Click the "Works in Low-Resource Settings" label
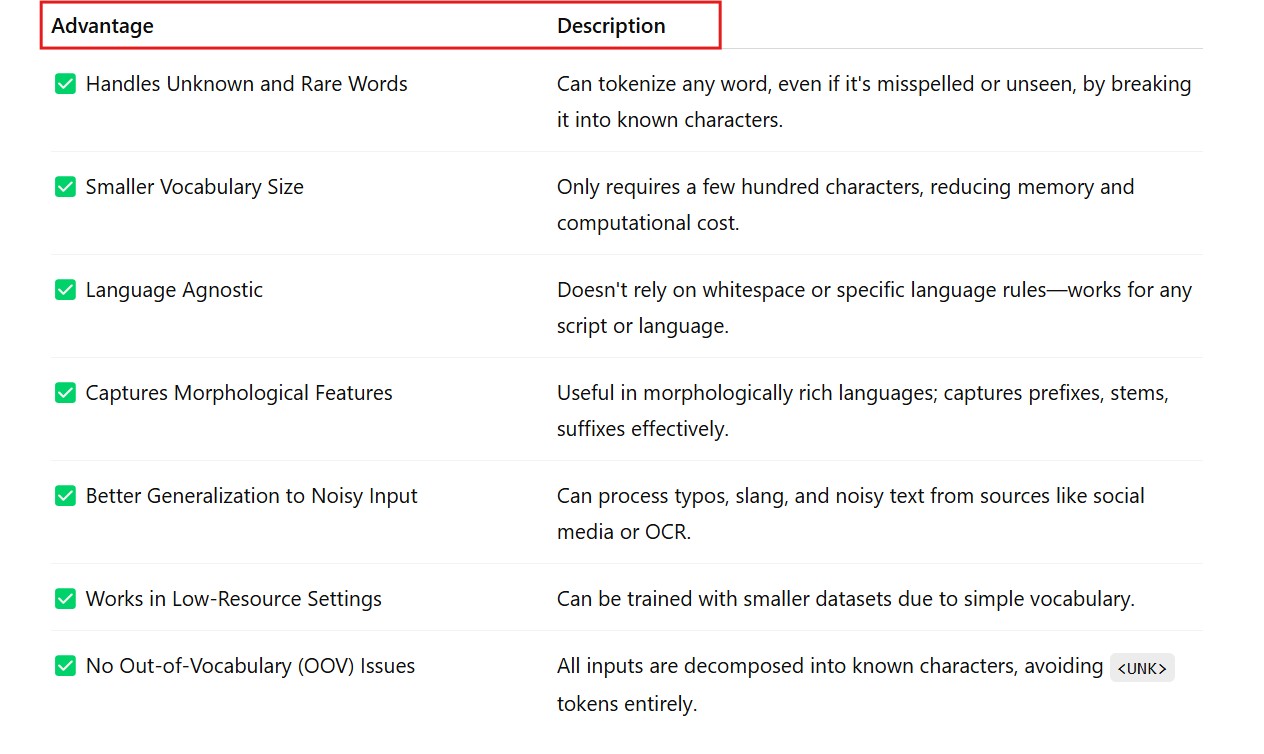Image resolution: width=1264 pixels, height=754 pixels. click(x=233, y=599)
